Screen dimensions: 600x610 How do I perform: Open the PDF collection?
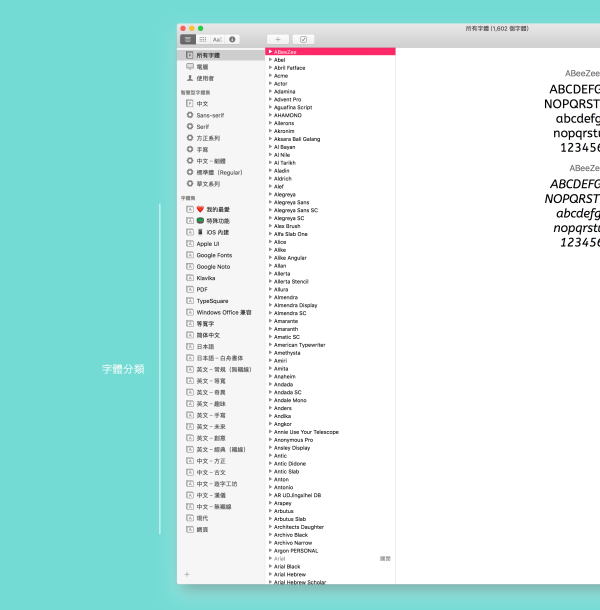click(x=221, y=289)
